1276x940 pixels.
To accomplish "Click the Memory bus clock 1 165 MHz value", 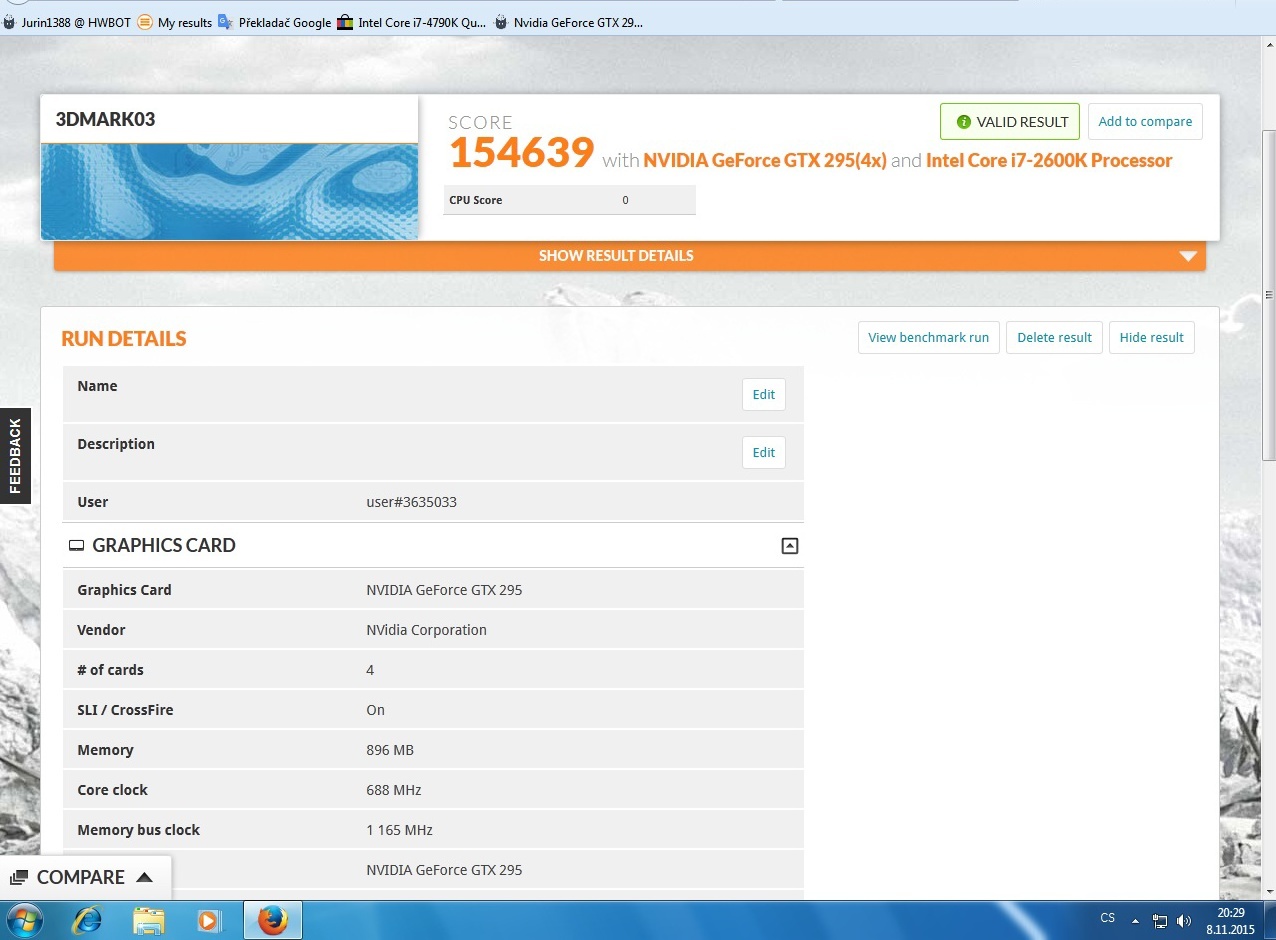I will 399,830.
